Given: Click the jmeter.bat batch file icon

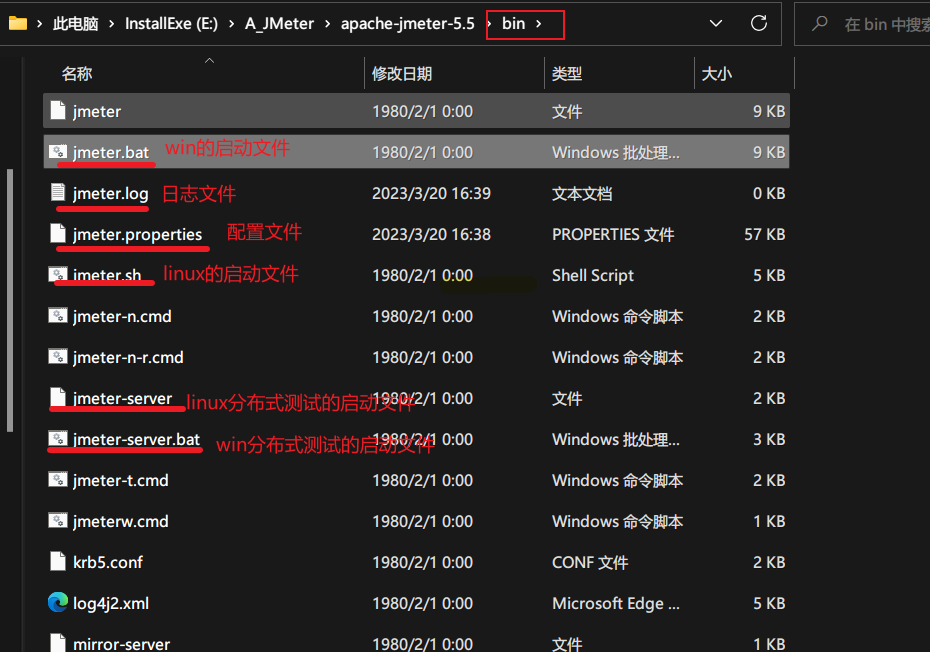Looking at the screenshot, I should tap(58, 152).
